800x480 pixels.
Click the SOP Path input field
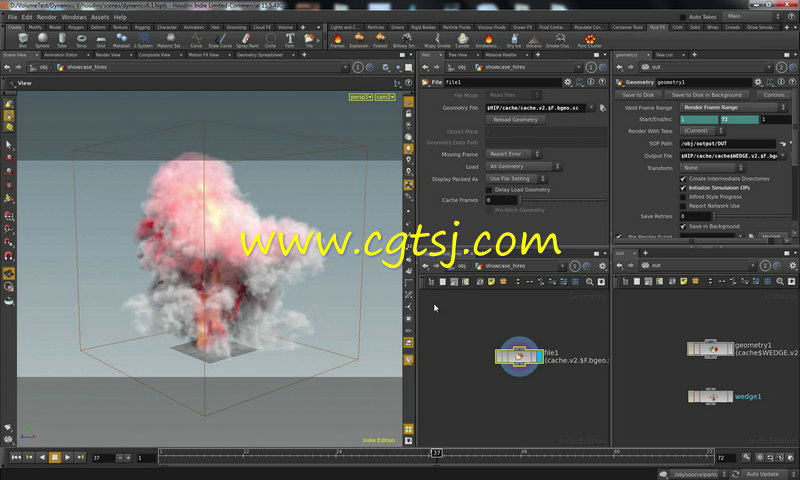[x=728, y=144]
